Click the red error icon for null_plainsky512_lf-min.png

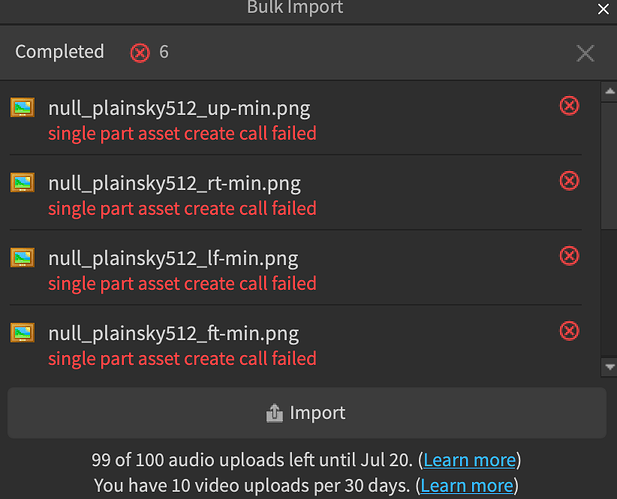(x=569, y=255)
